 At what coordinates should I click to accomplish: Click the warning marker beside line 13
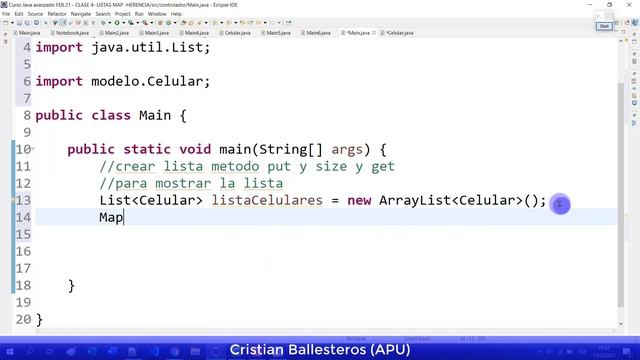(x=13, y=200)
